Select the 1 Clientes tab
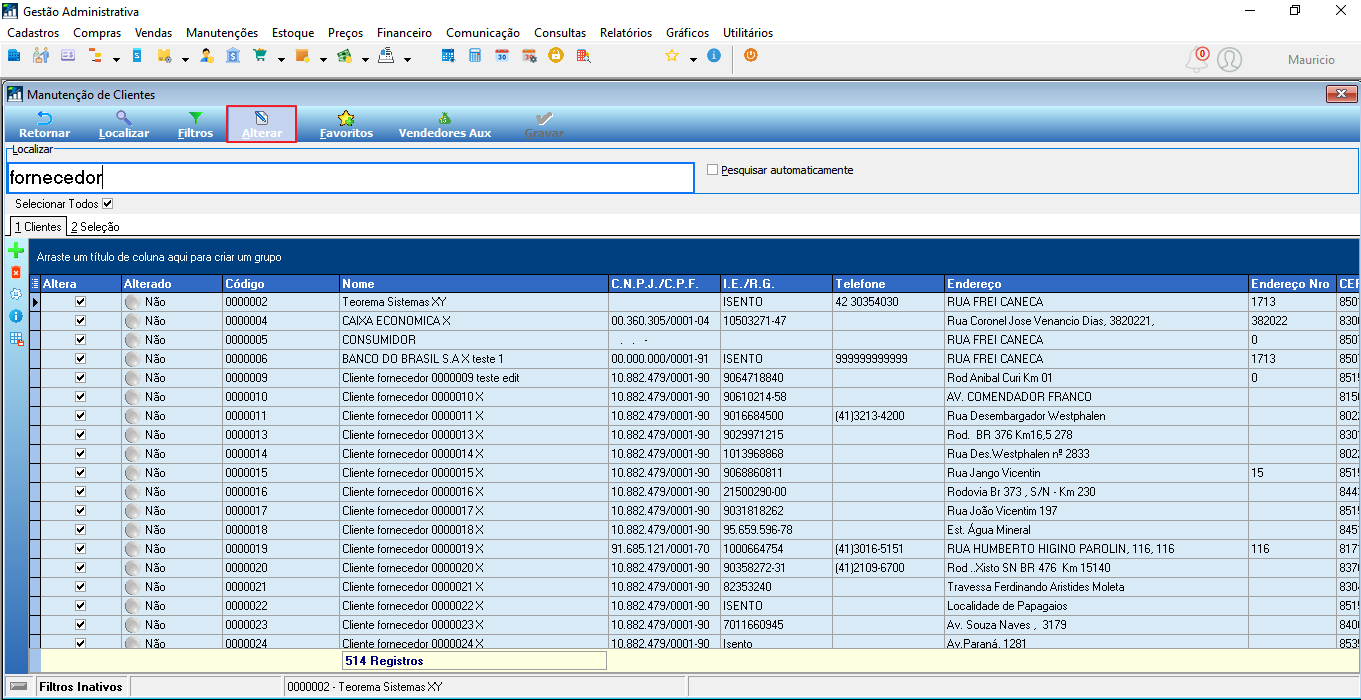The width and height of the screenshot is (1361, 700). point(38,227)
